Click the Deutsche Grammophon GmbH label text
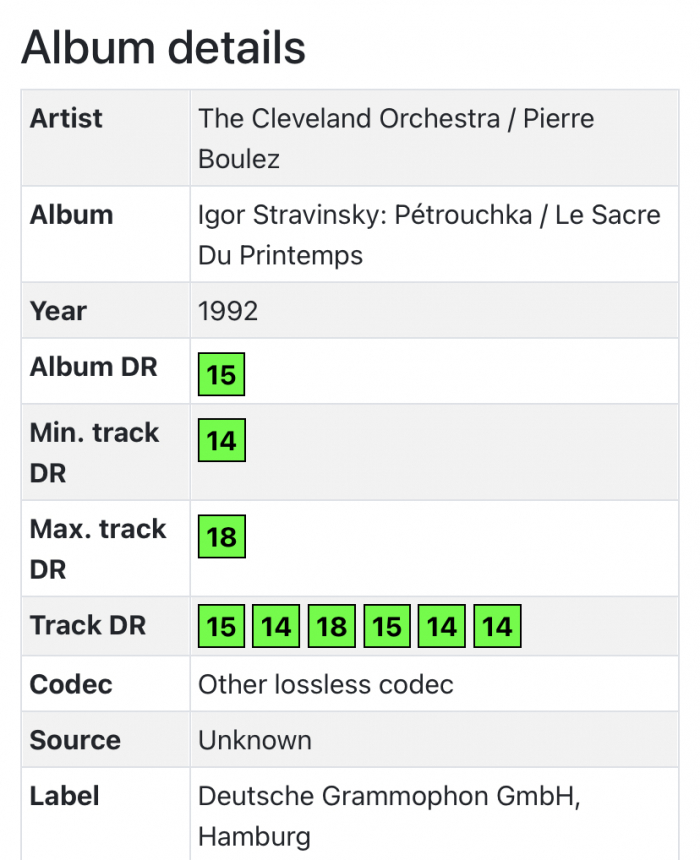Viewport: 700px width, 860px height. pyautogui.click(x=390, y=816)
